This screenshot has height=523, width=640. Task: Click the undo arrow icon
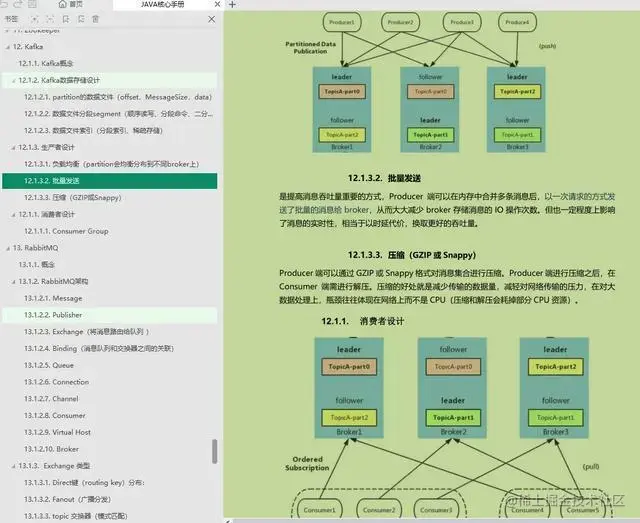pos(4,4)
